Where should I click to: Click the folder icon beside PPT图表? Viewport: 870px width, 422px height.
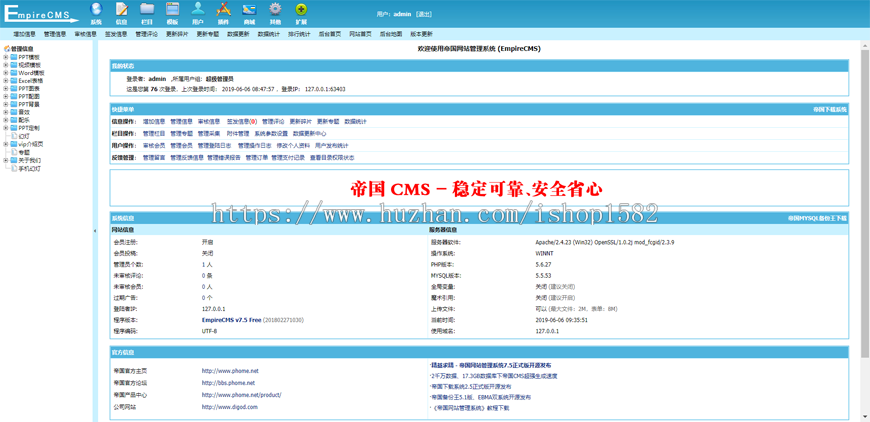coord(14,88)
